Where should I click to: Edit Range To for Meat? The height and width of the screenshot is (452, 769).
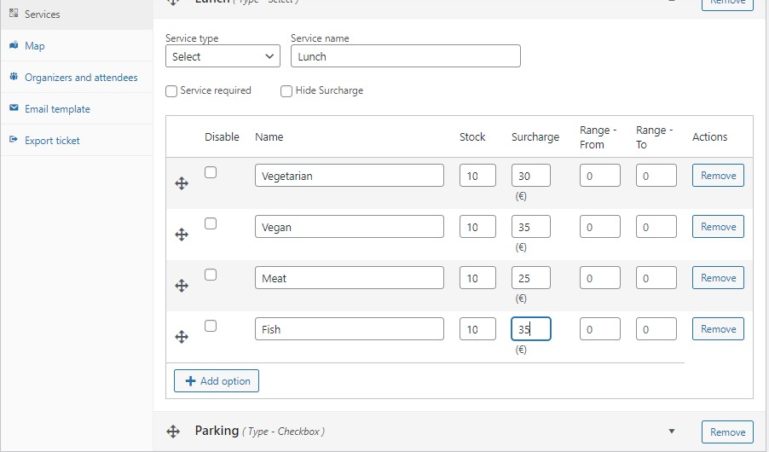tap(656, 278)
